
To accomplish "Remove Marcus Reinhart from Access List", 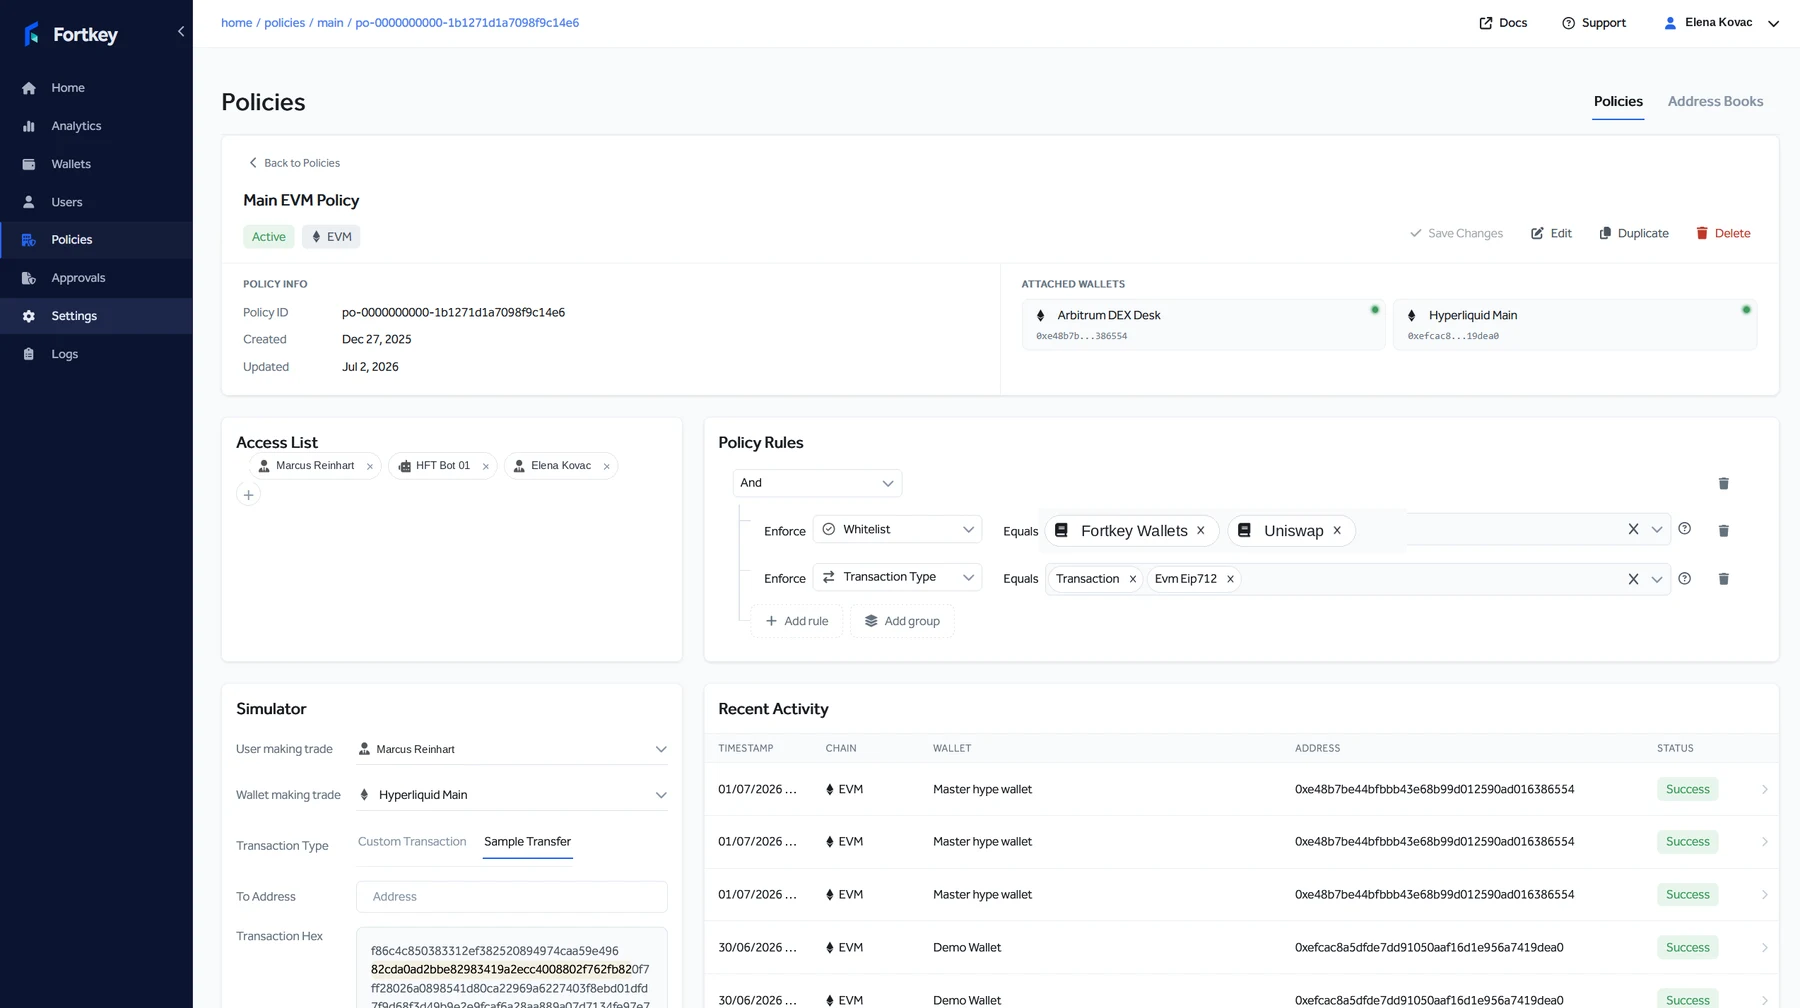I will [370, 467].
